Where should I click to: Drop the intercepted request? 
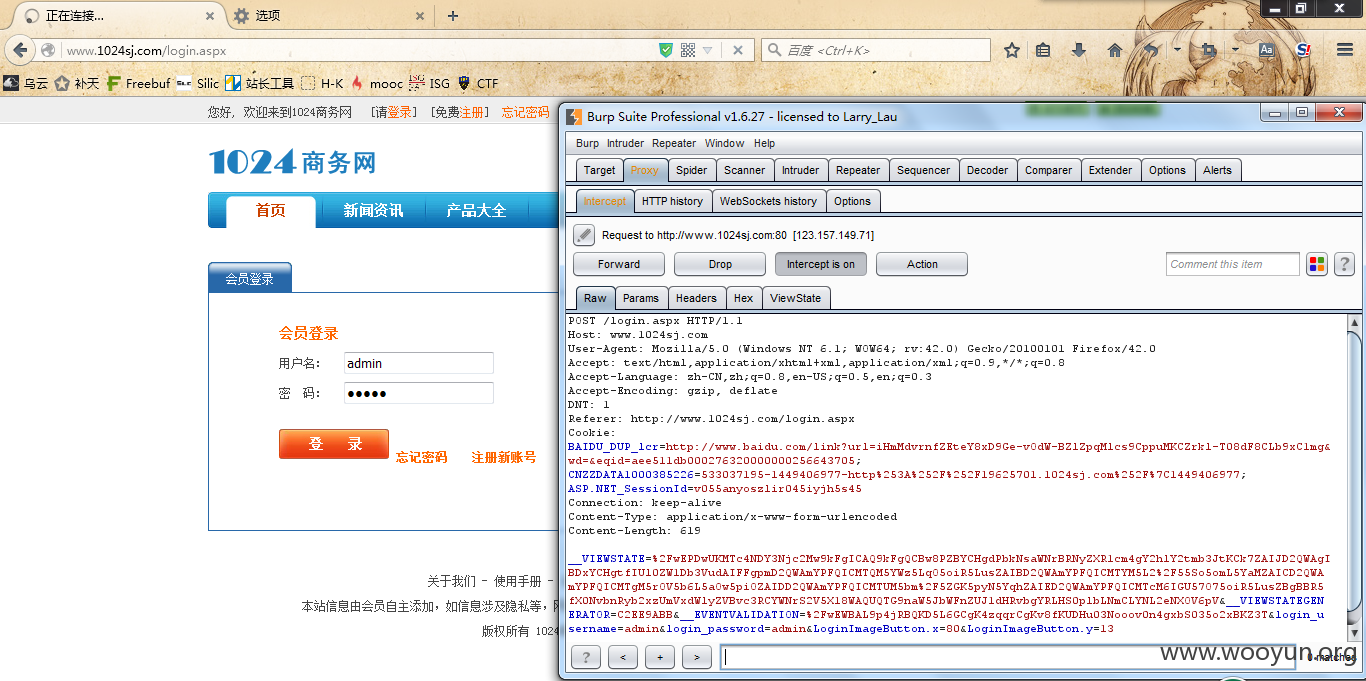(720, 264)
